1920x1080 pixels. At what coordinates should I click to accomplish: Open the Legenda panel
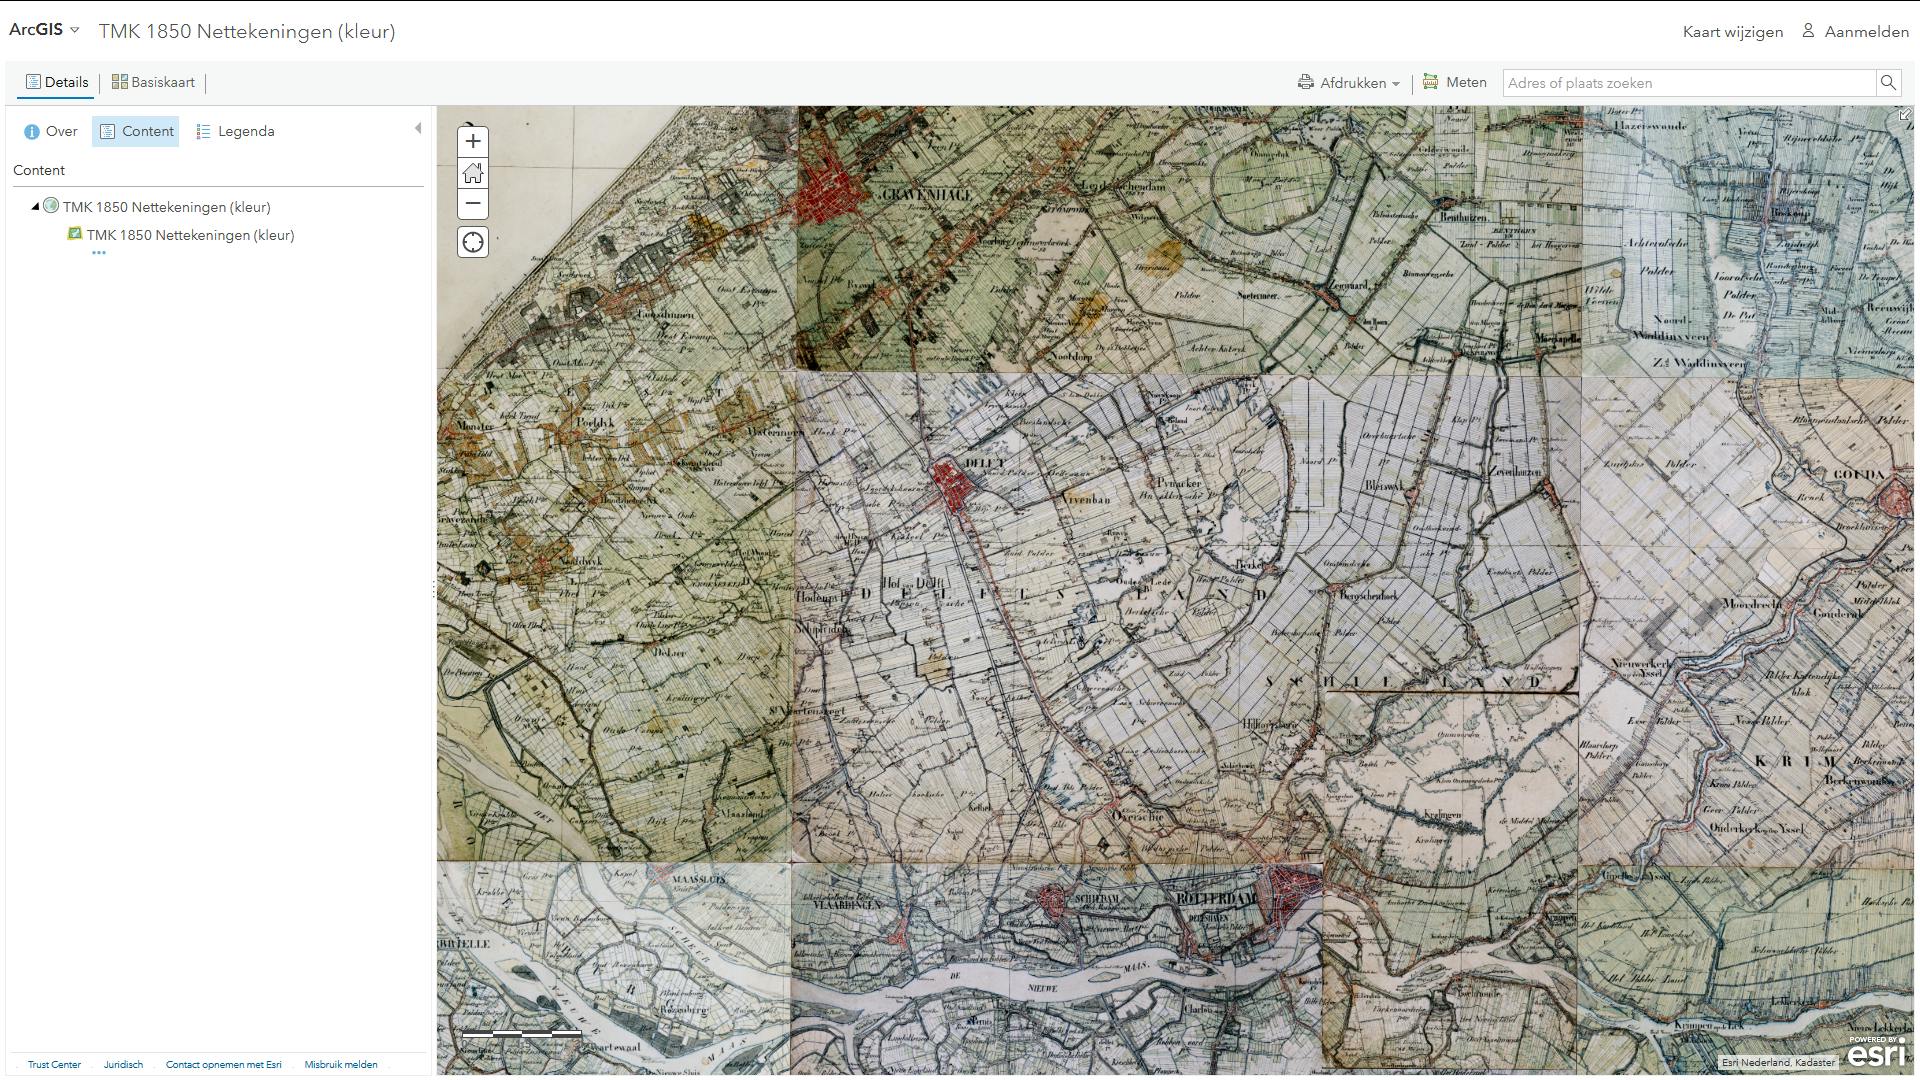click(x=234, y=131)
